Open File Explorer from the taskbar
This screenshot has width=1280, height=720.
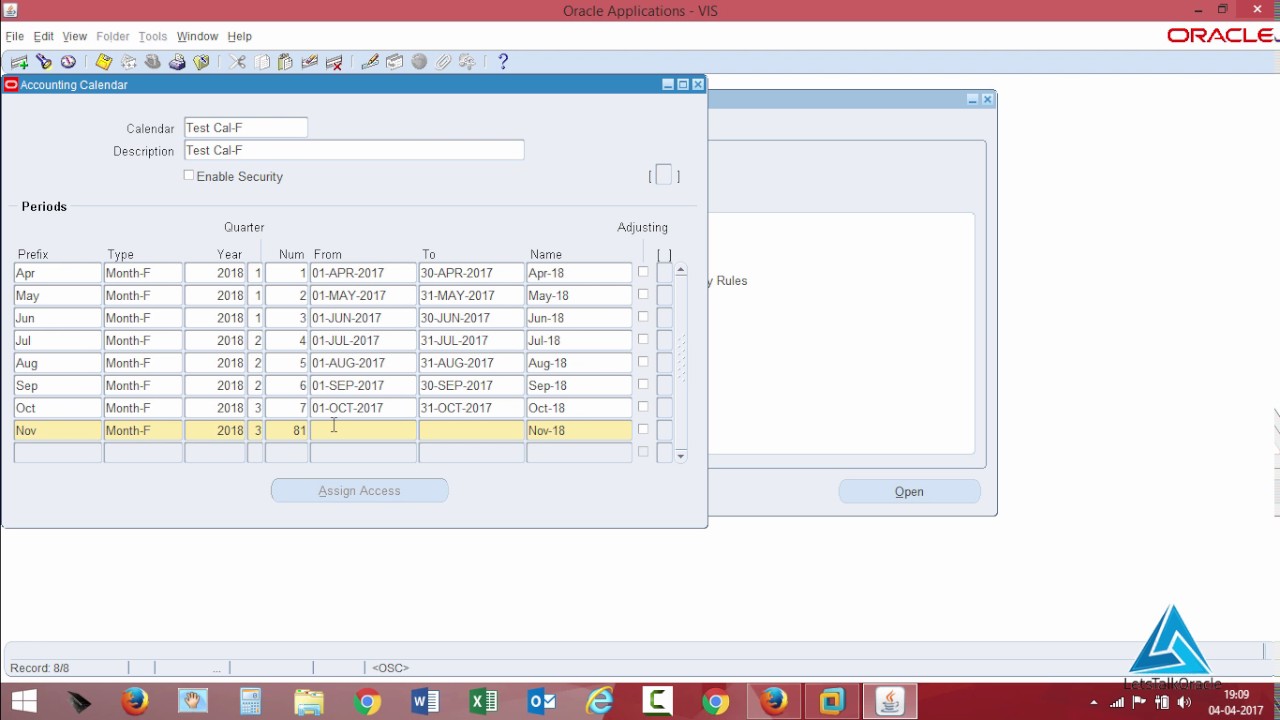(309, 702)
